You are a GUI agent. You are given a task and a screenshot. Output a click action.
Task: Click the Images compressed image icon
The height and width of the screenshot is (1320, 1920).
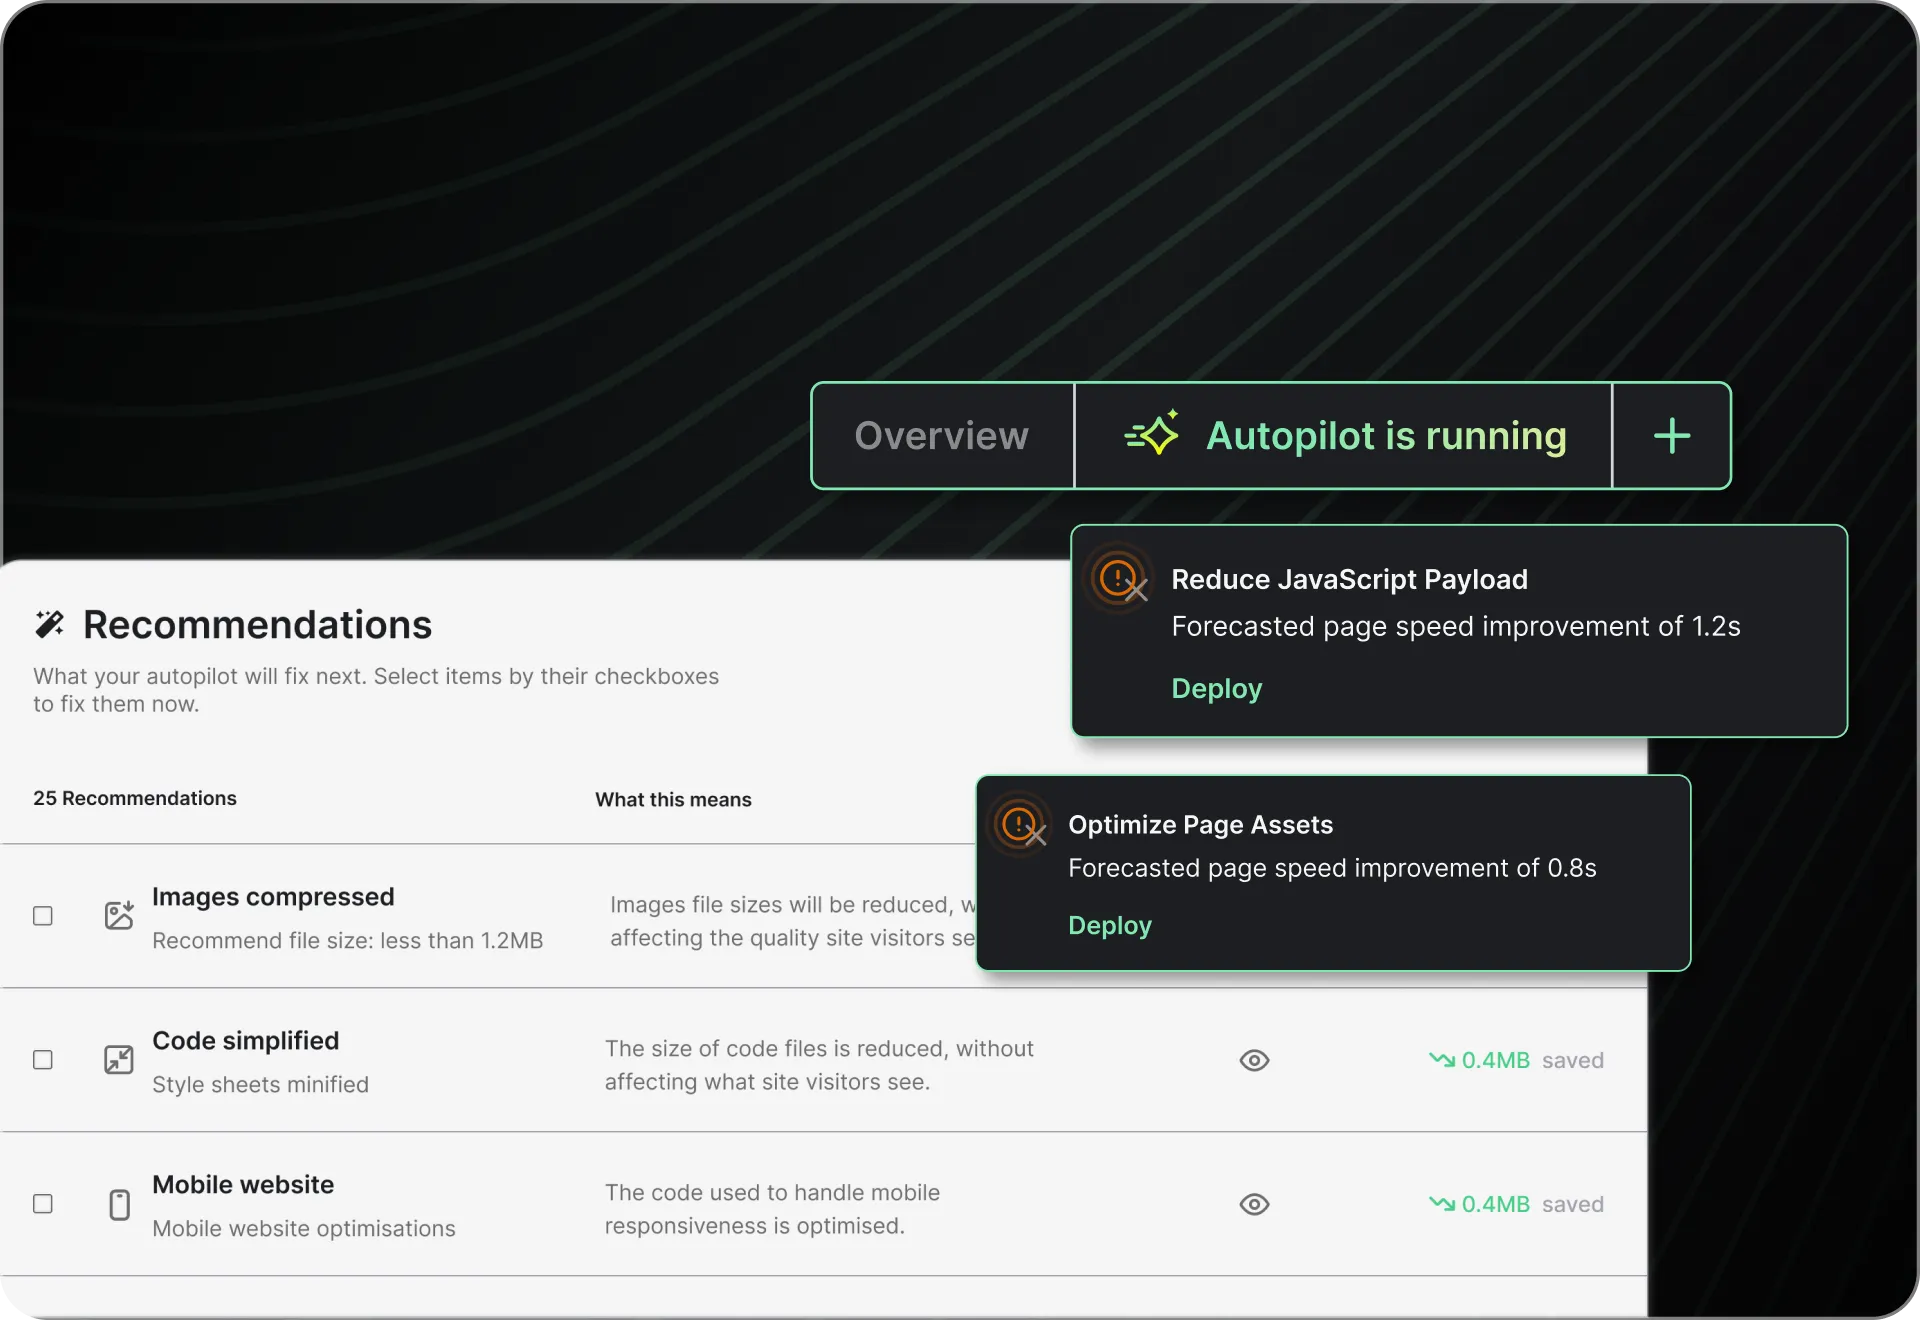point(119,915)
